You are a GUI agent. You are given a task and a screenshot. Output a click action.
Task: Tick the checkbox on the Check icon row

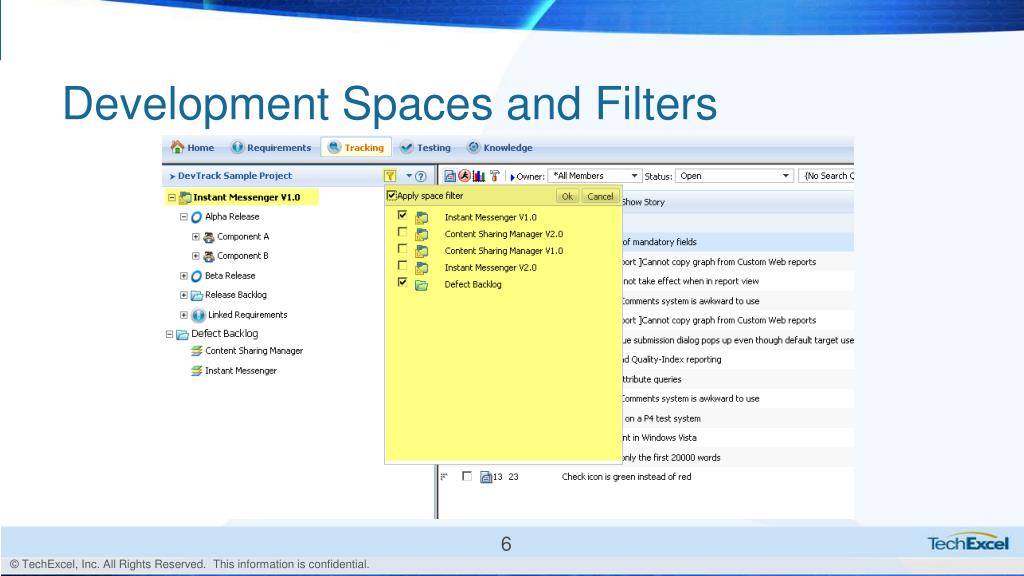(467, 476)
